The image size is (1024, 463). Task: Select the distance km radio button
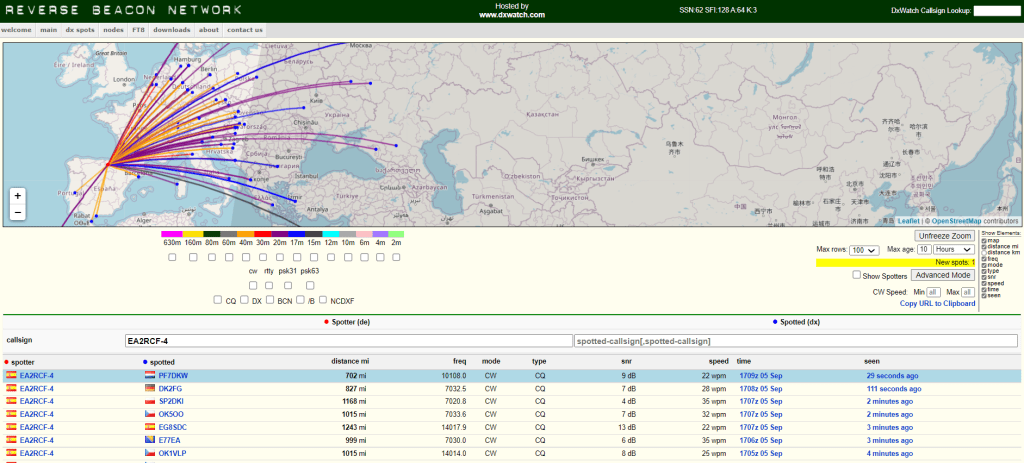pos(985,254)
